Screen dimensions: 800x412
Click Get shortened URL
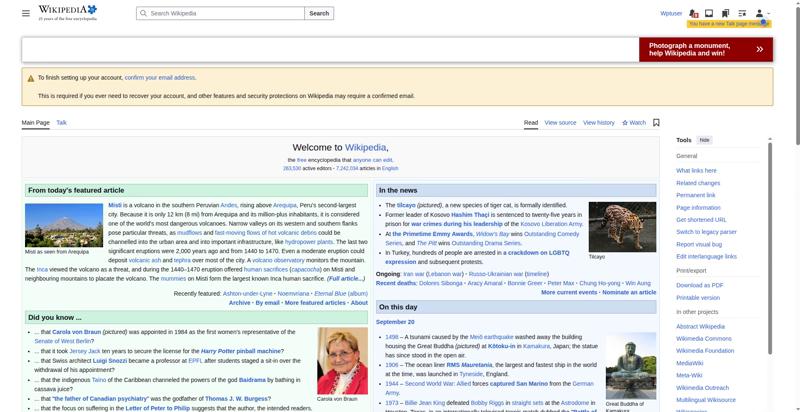pos(701,220)
